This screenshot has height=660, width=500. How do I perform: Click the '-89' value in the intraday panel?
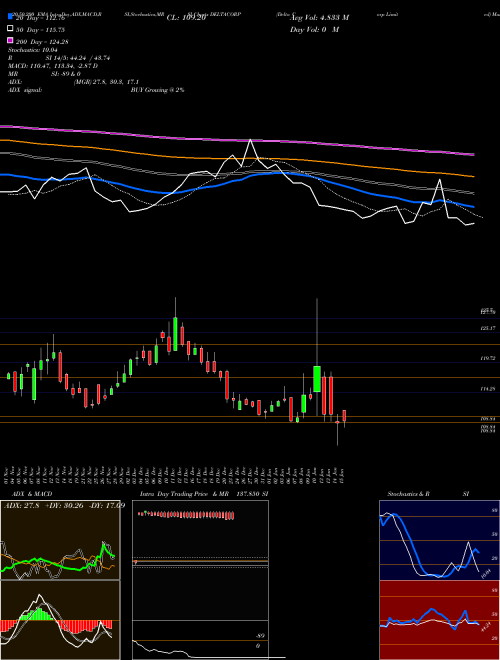point(261,636)
